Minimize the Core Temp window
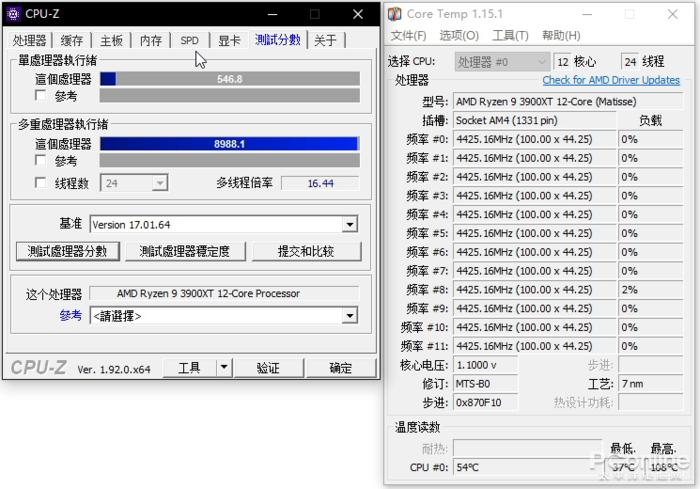This screenshot has width=700, height=489. 587,14
